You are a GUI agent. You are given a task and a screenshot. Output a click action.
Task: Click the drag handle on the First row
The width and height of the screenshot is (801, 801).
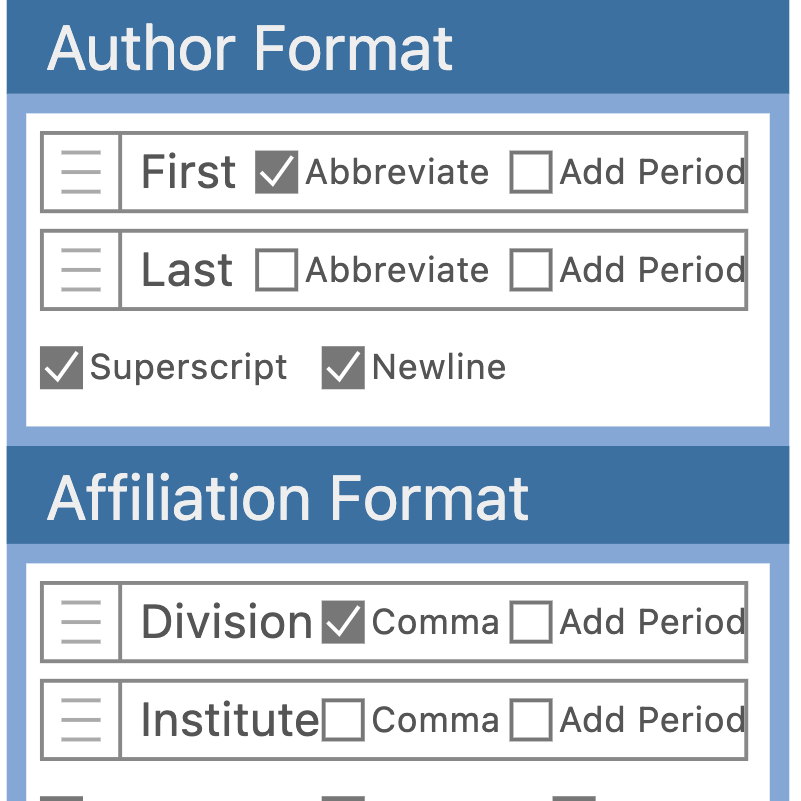coord(80,171)
